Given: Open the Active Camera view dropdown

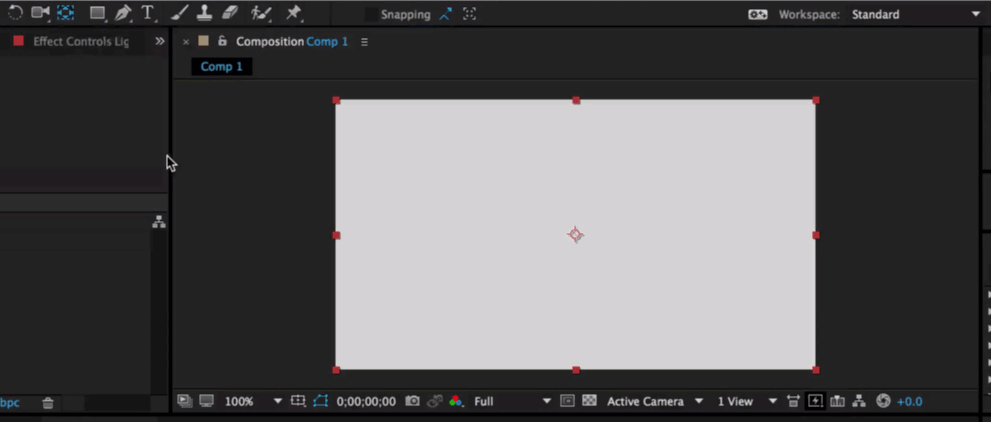Looking at the screenshot, I should click(655, 401).
